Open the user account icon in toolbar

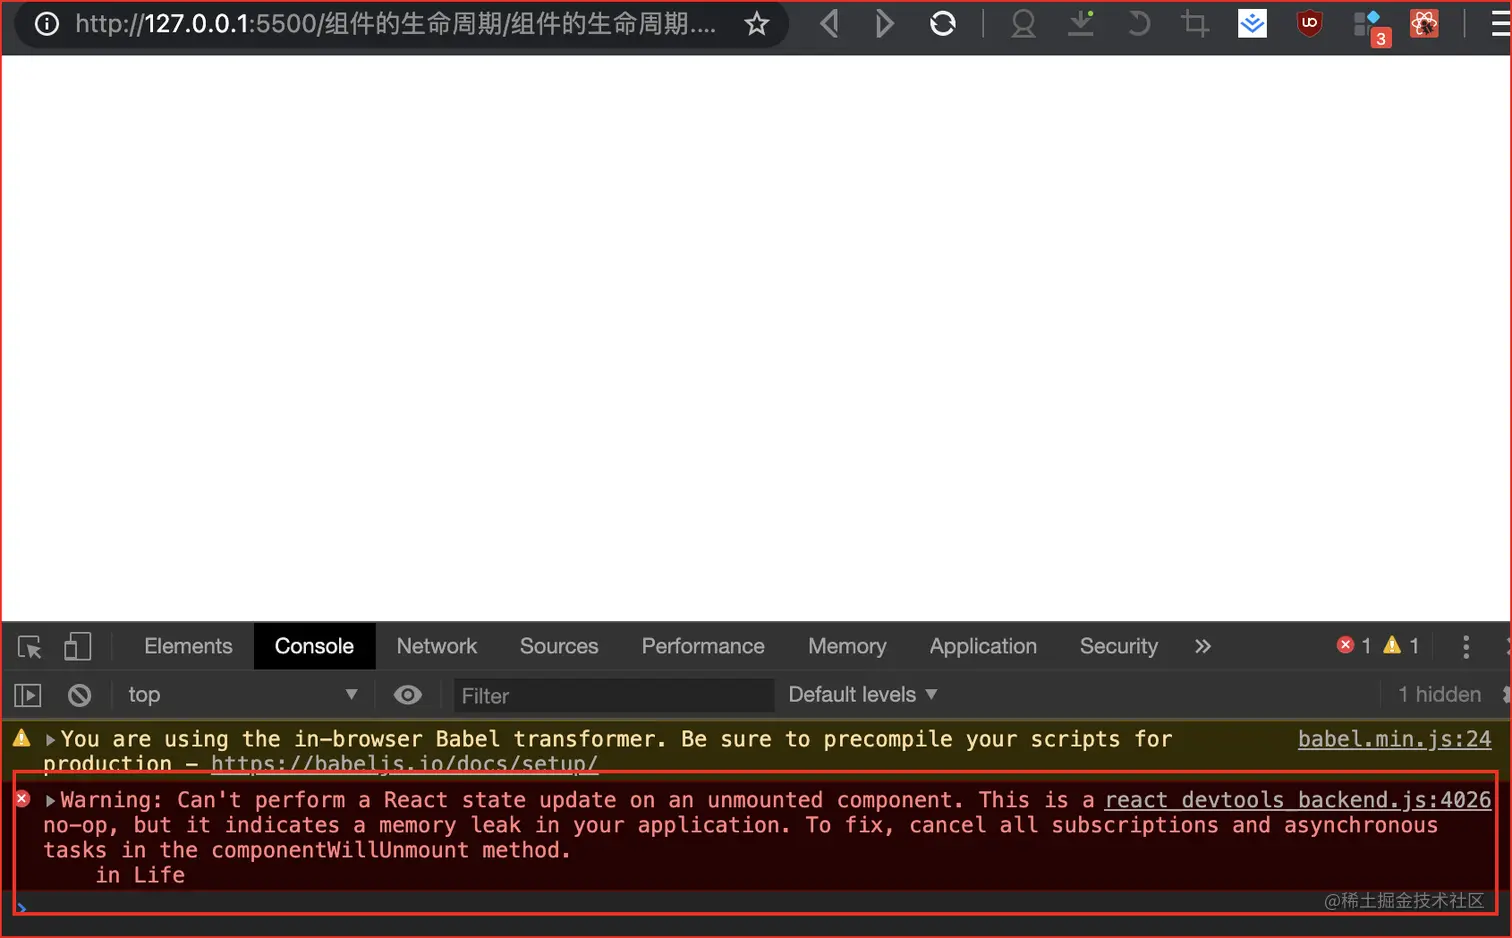[1023, 23]
